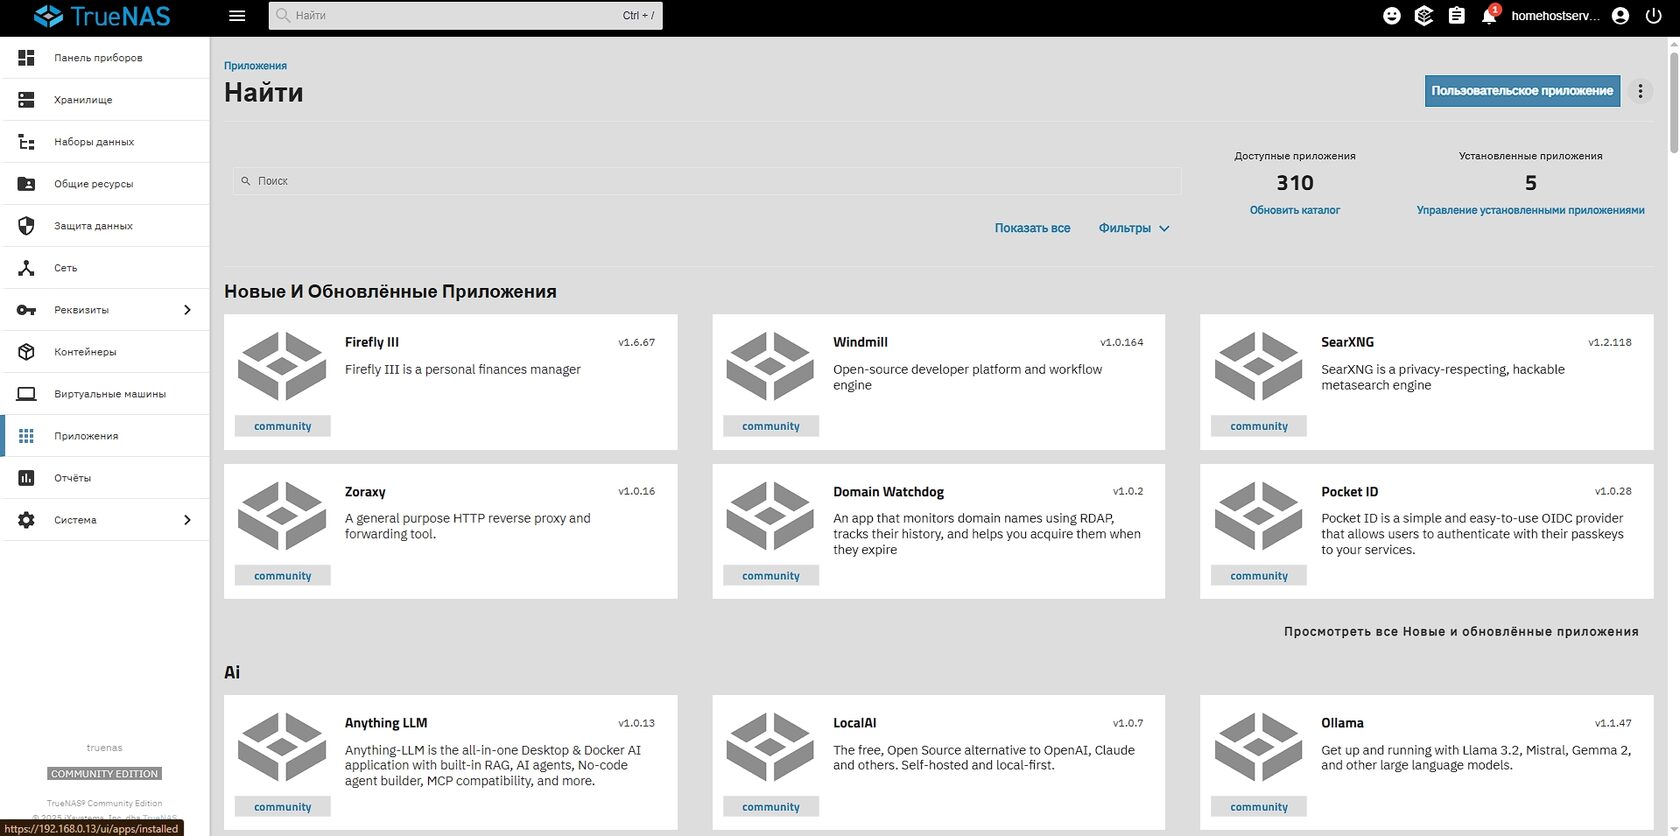Focus the Поиск apps search field
Screen dimensions: 1680x836
click(x=707, y=181)
